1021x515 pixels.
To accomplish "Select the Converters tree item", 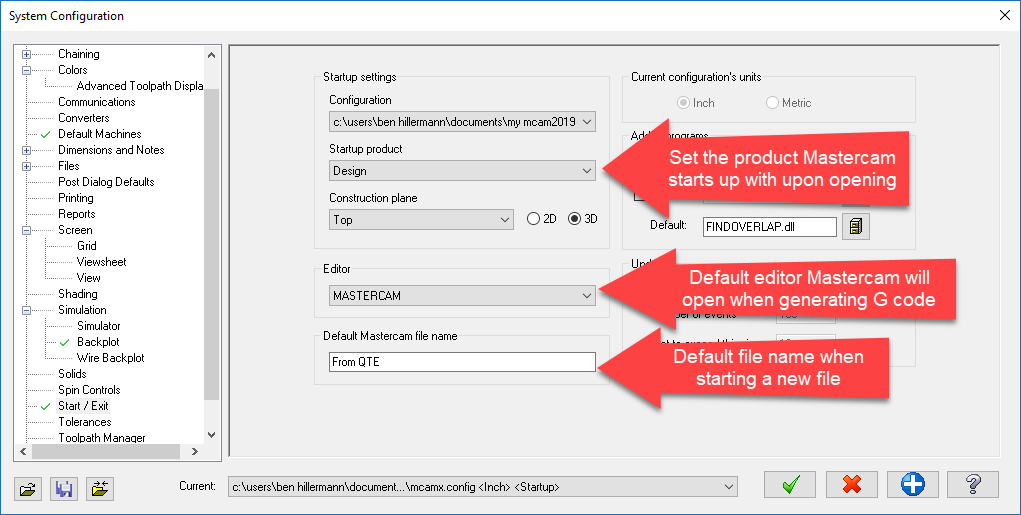I will point(84,118).
